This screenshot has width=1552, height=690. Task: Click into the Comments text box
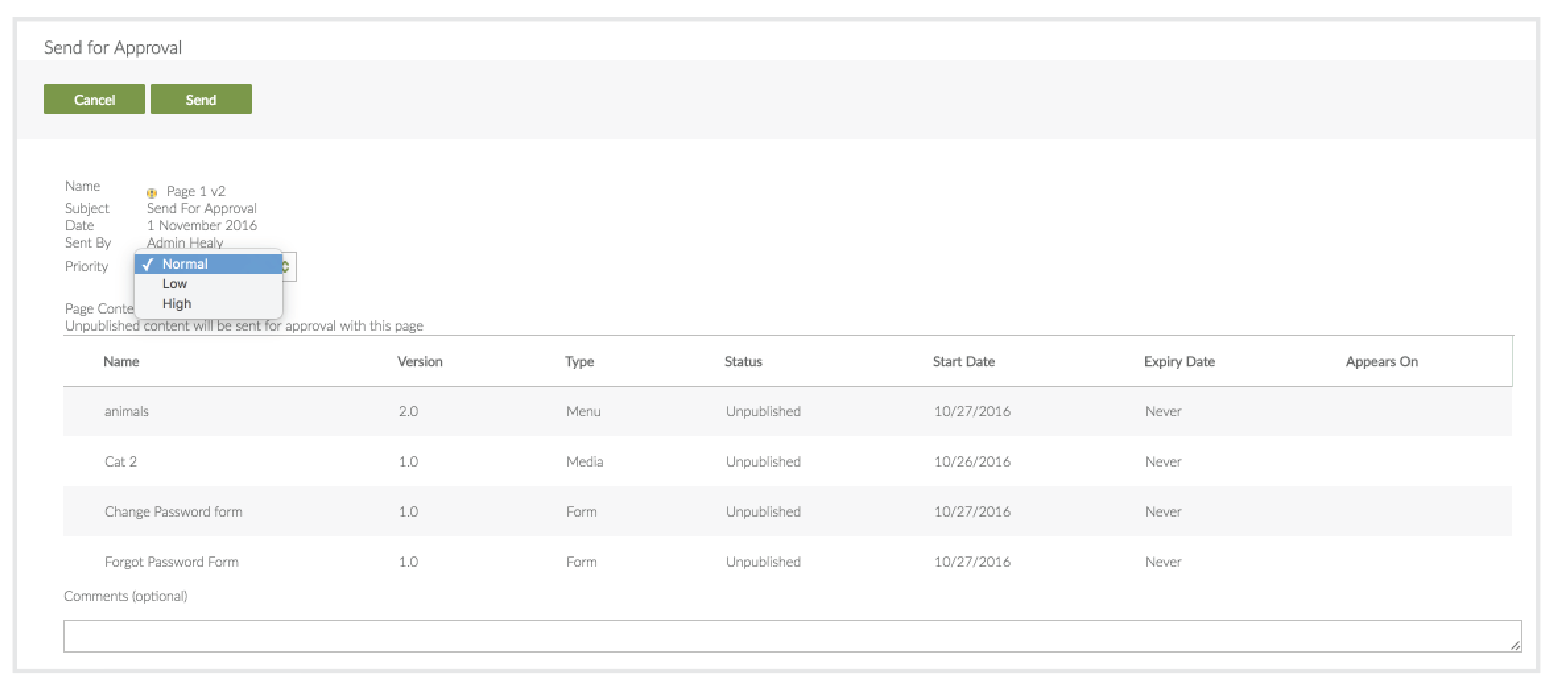(x=791, y=636)
